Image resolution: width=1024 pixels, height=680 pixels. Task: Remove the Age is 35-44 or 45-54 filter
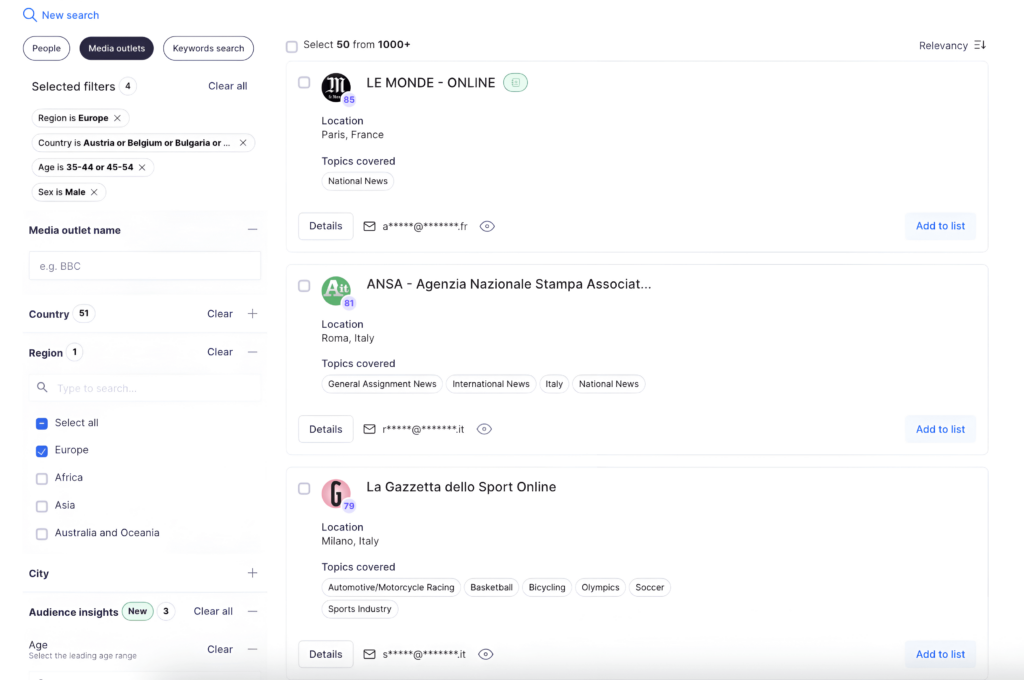pos(142,167)
